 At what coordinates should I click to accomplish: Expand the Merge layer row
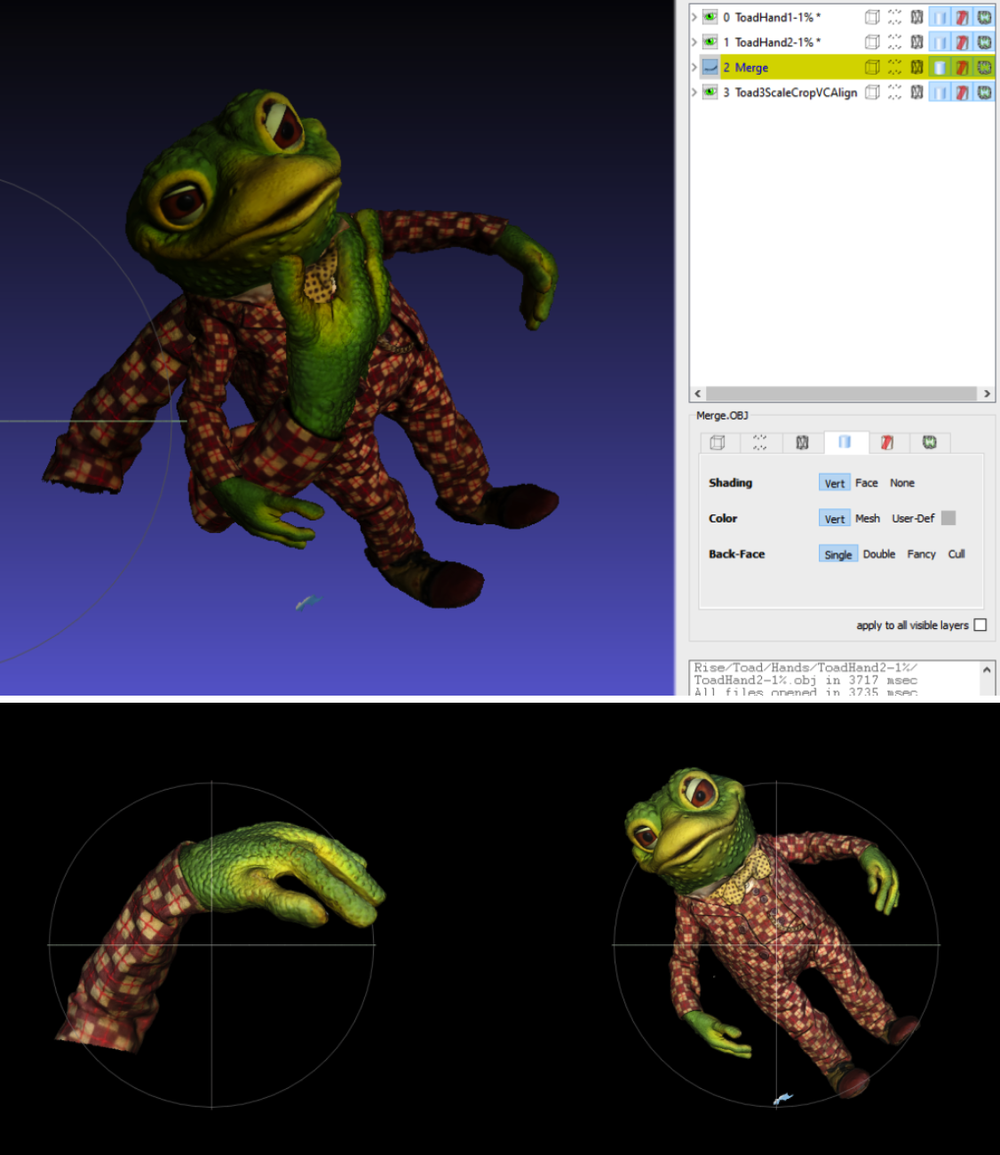pyautogui.click(x=694, y=67)
